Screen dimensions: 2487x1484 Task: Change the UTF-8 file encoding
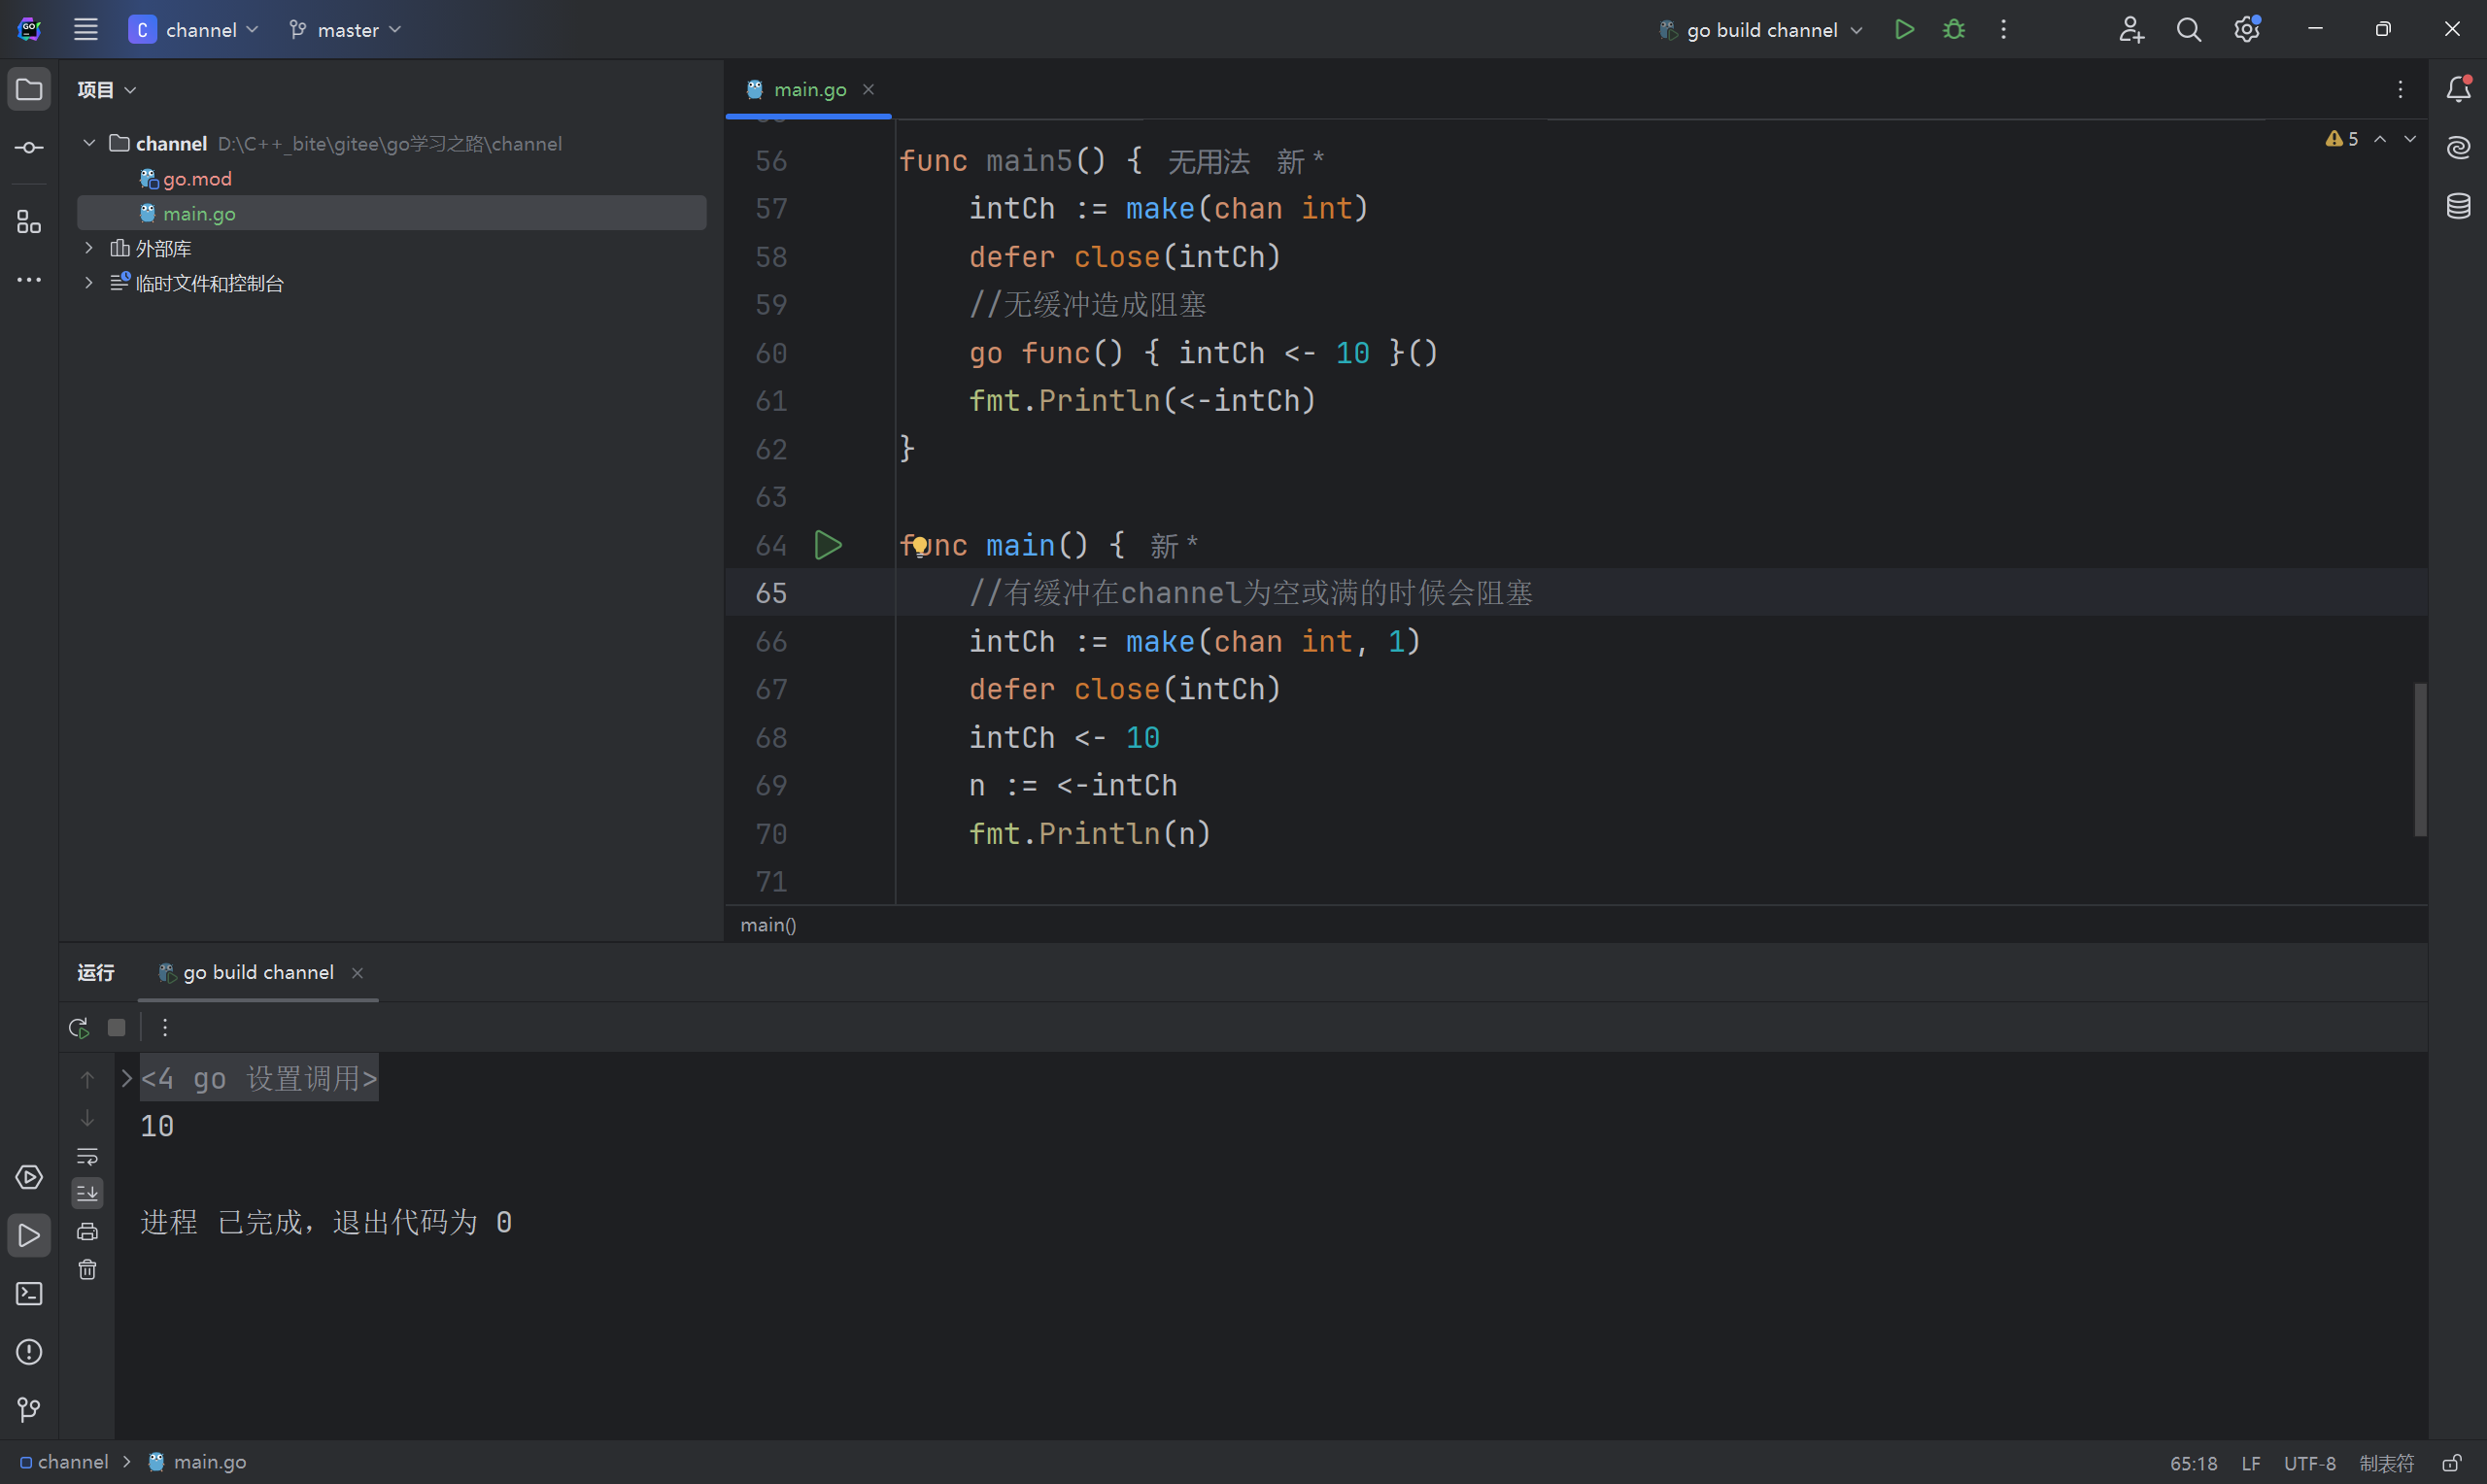point(2309,1463)
